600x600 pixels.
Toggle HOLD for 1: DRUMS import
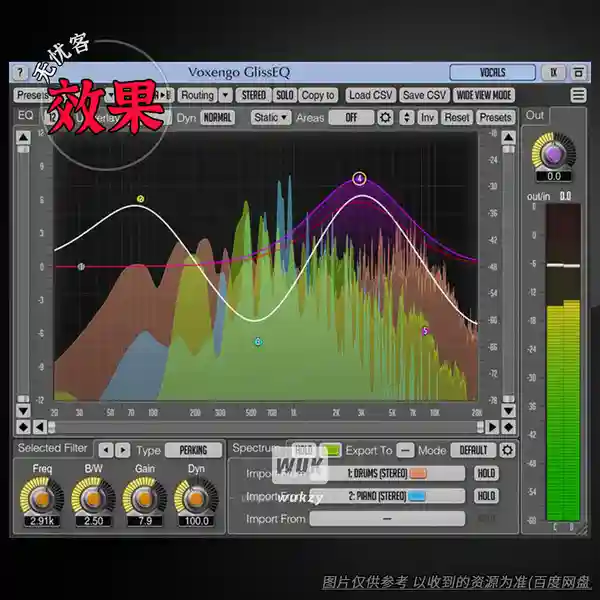click(486, 473)
